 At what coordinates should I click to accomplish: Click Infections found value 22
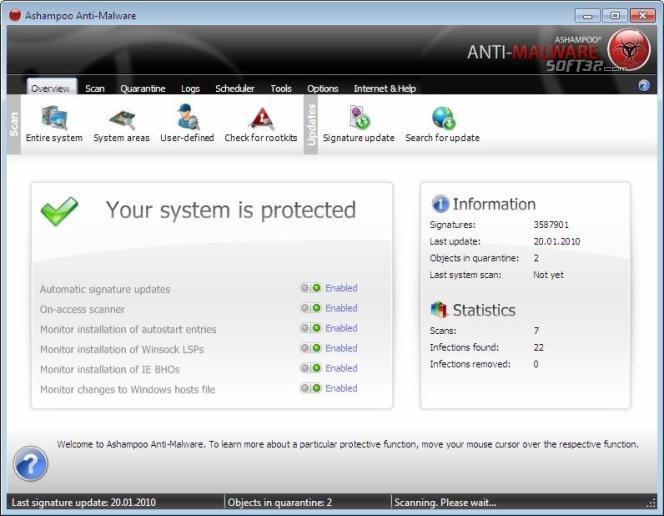pos(538,347)
